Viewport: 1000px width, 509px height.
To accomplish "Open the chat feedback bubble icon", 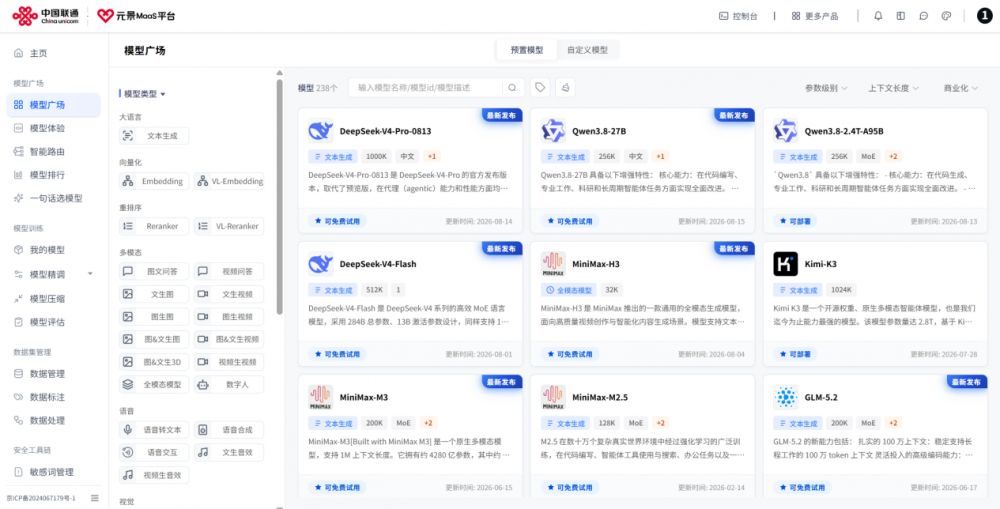I will (923, 16).
